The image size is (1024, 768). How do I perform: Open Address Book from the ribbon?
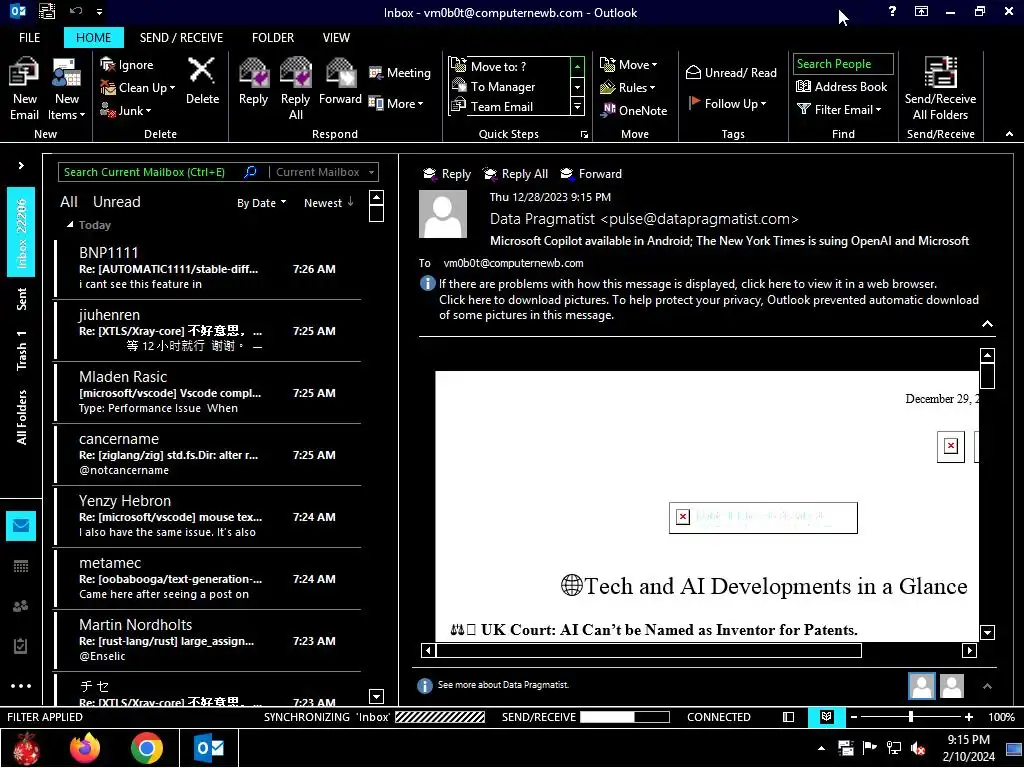coord(842,86)
